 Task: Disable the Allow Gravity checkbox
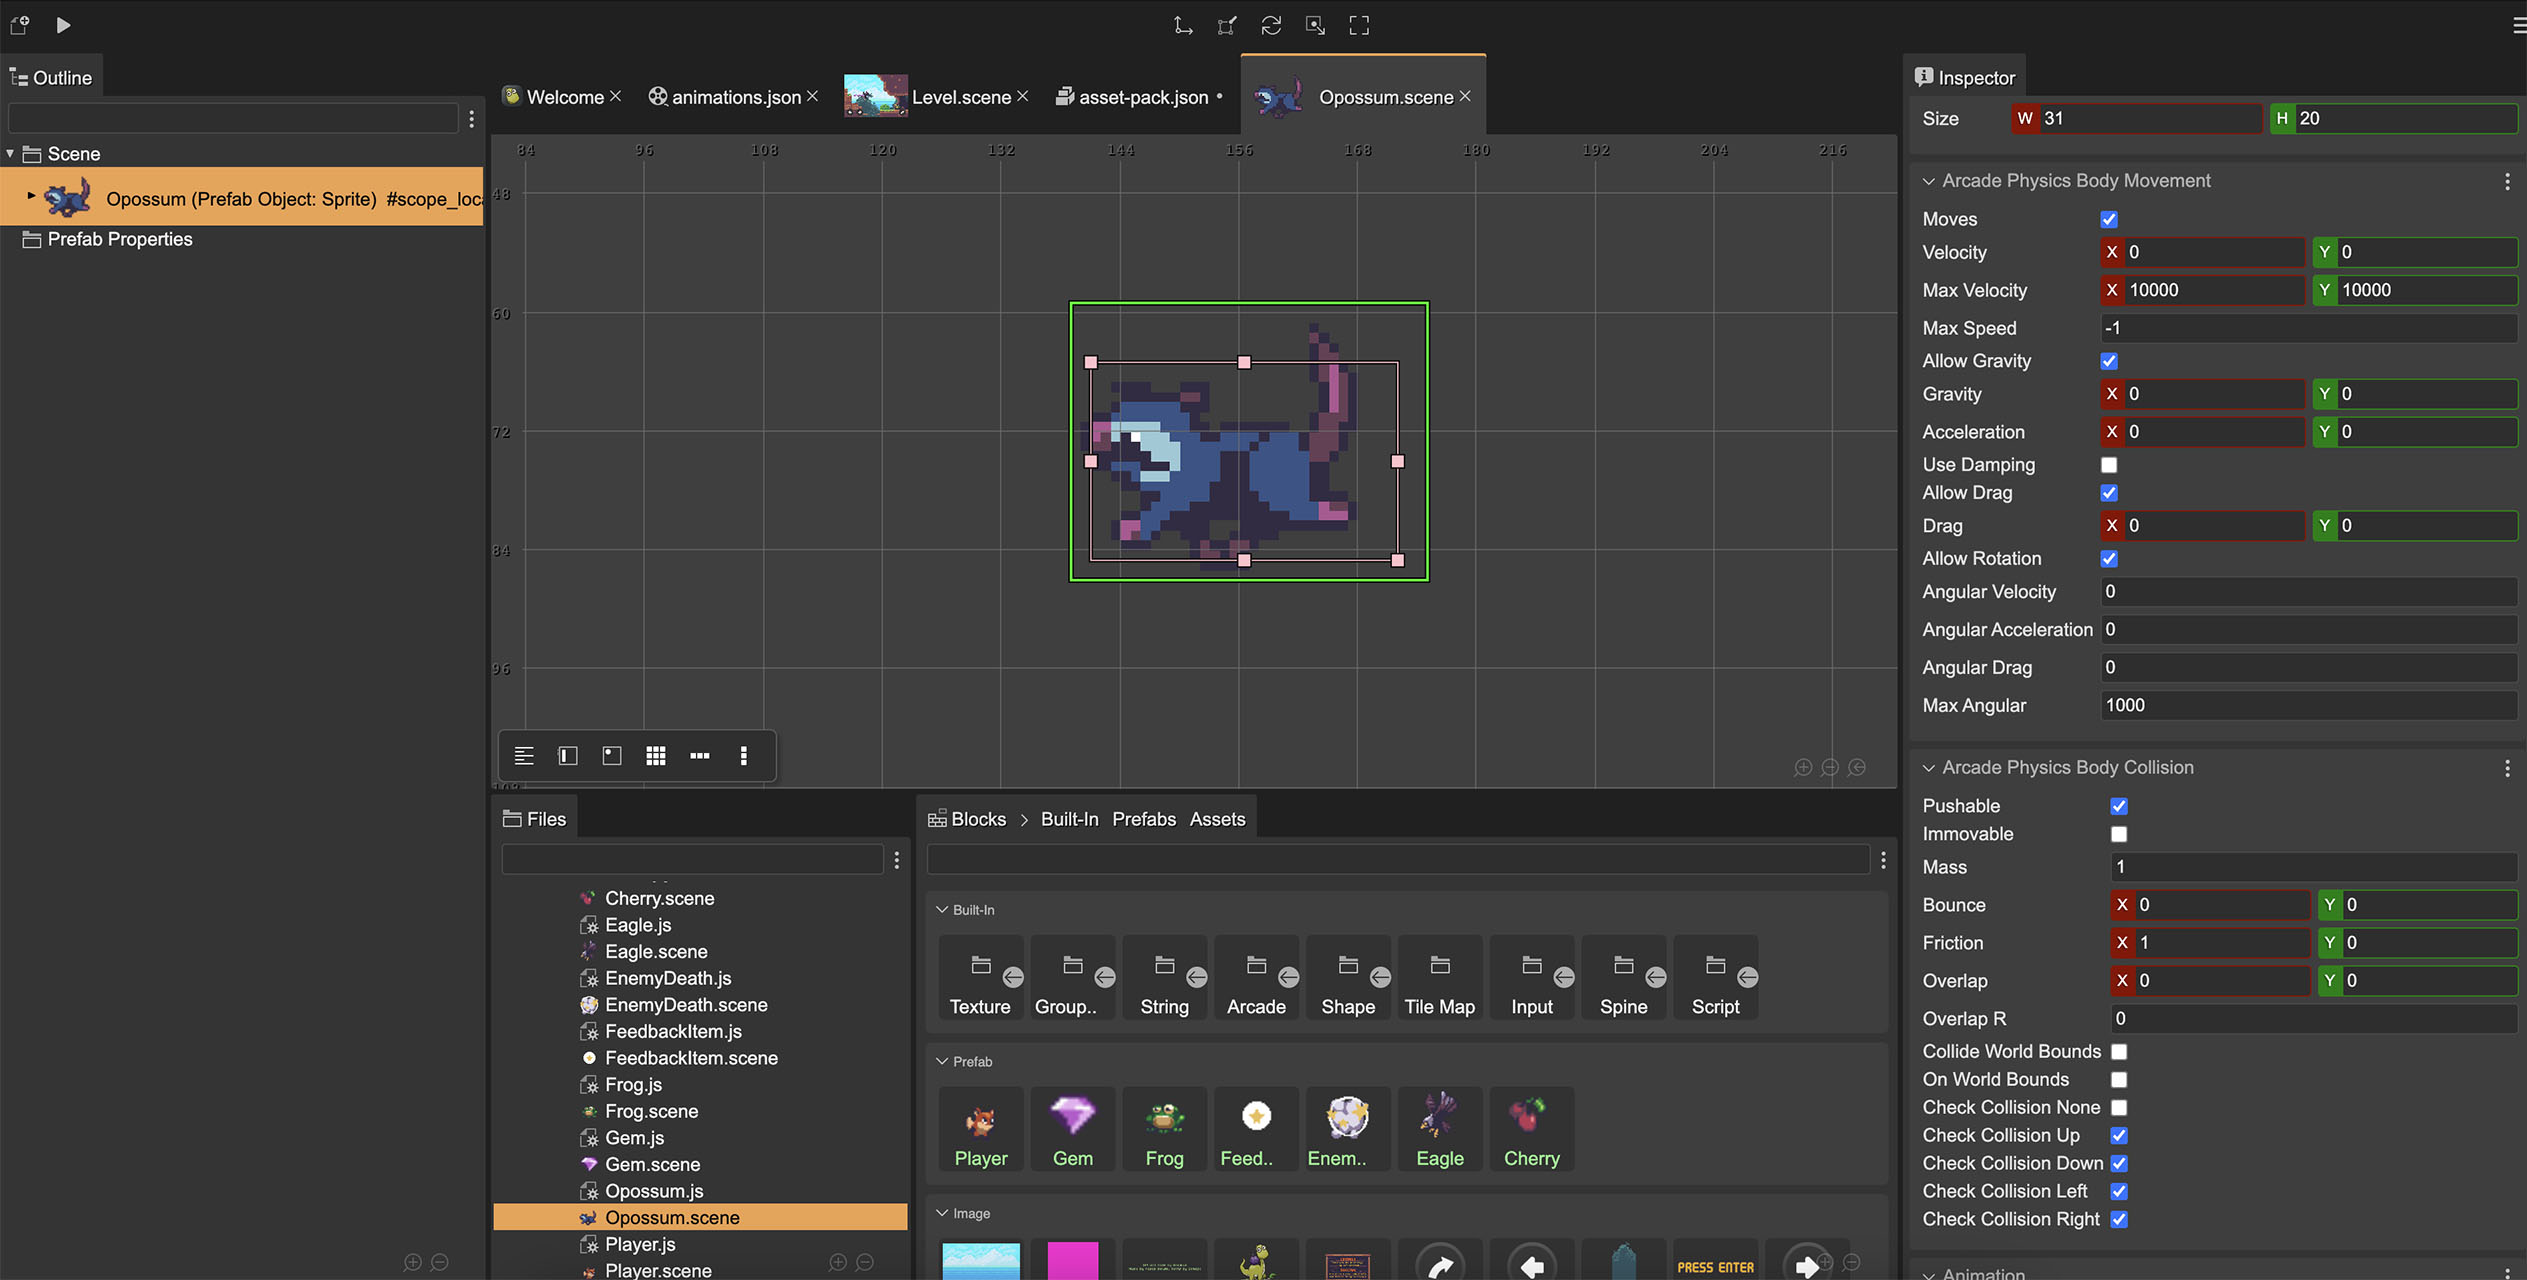pos(2109,361)
